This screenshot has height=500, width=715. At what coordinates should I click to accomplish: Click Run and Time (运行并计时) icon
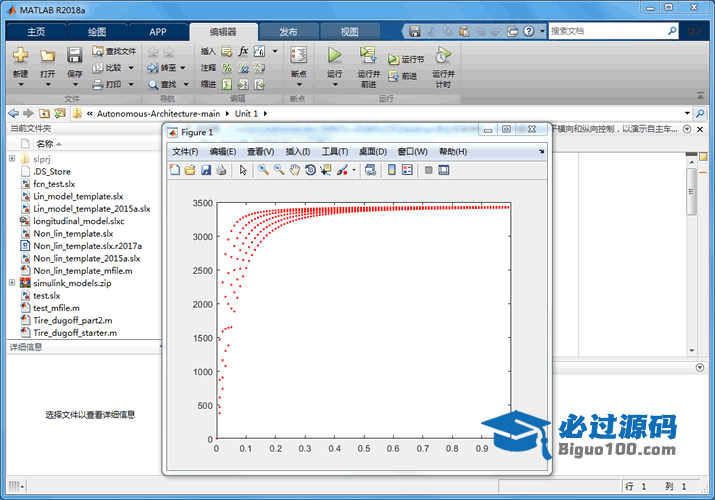tap(443, 56)
